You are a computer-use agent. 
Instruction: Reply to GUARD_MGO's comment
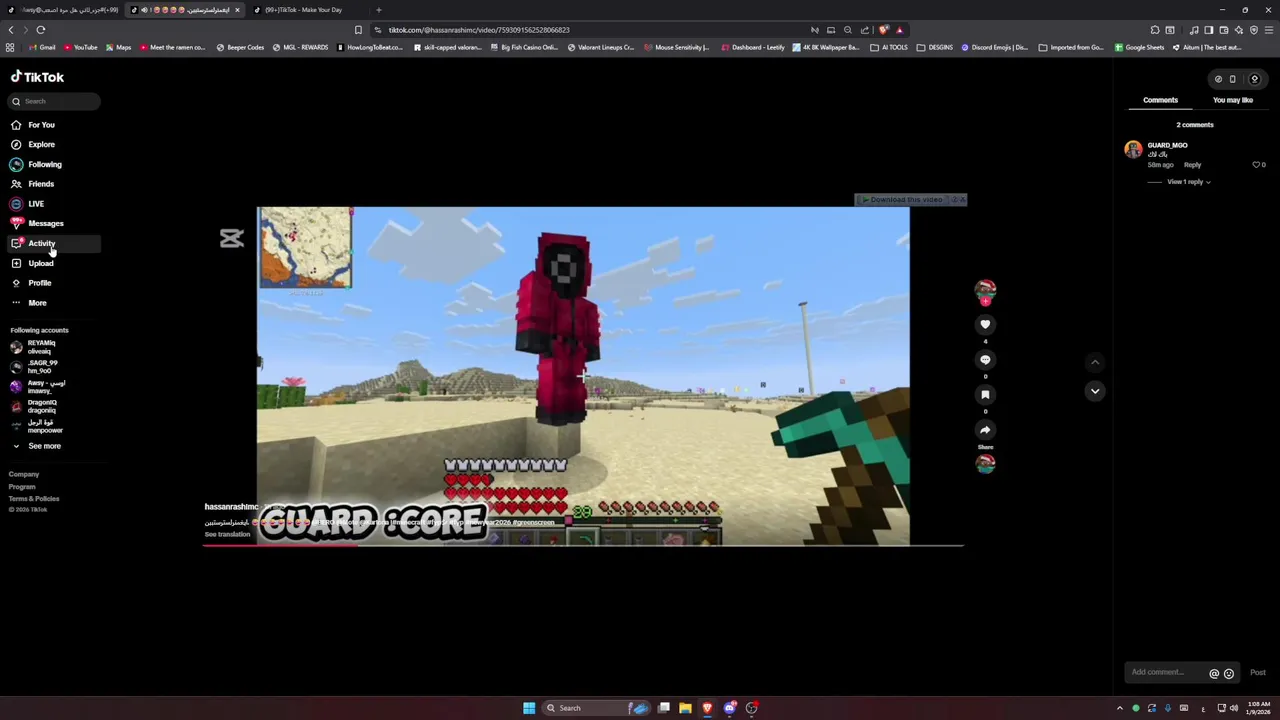coord(1192,165)
